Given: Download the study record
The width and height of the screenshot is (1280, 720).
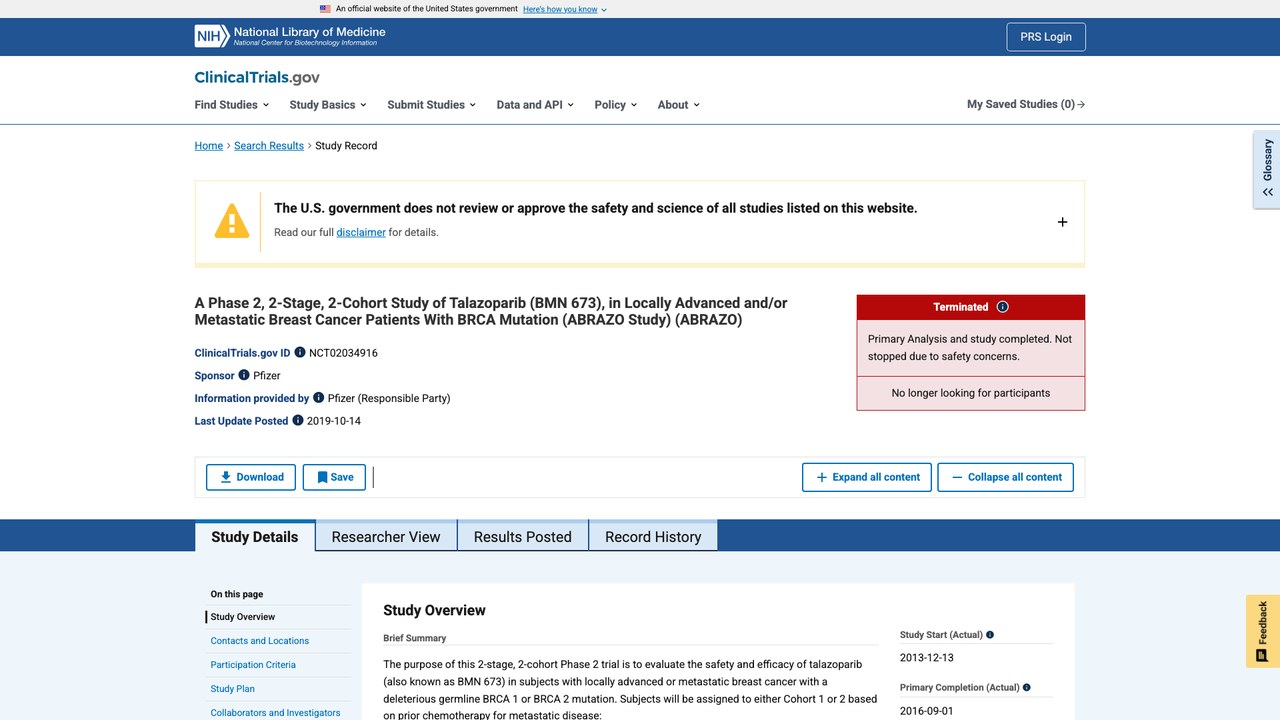Looking at the screenshot, I should (x=251, y=477).
